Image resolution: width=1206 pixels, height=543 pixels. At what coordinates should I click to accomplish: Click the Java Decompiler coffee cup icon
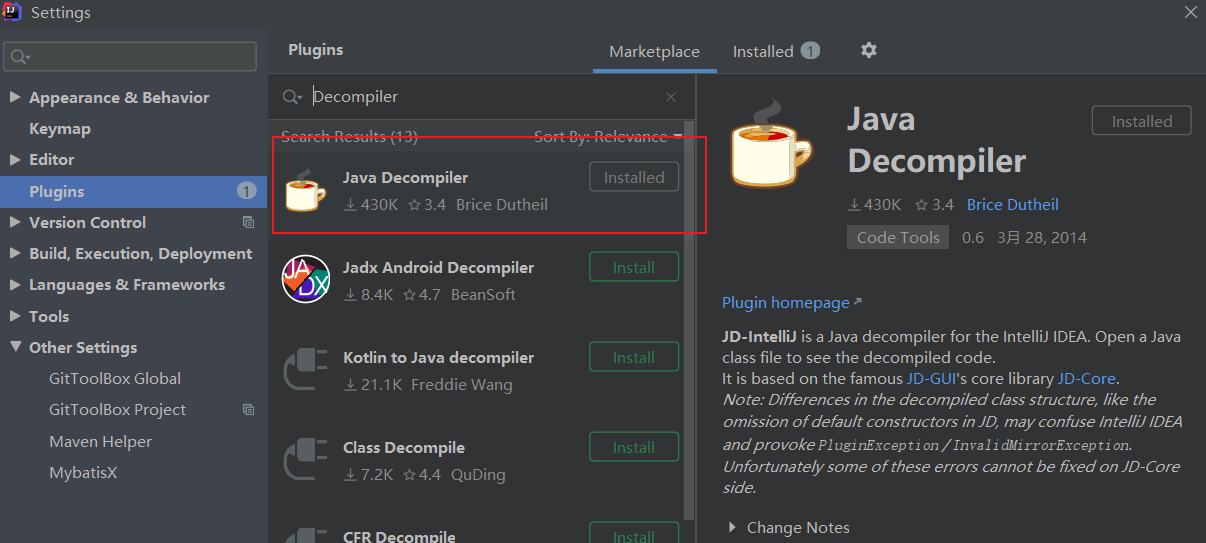pyautogui.click(x=305, y=190)
